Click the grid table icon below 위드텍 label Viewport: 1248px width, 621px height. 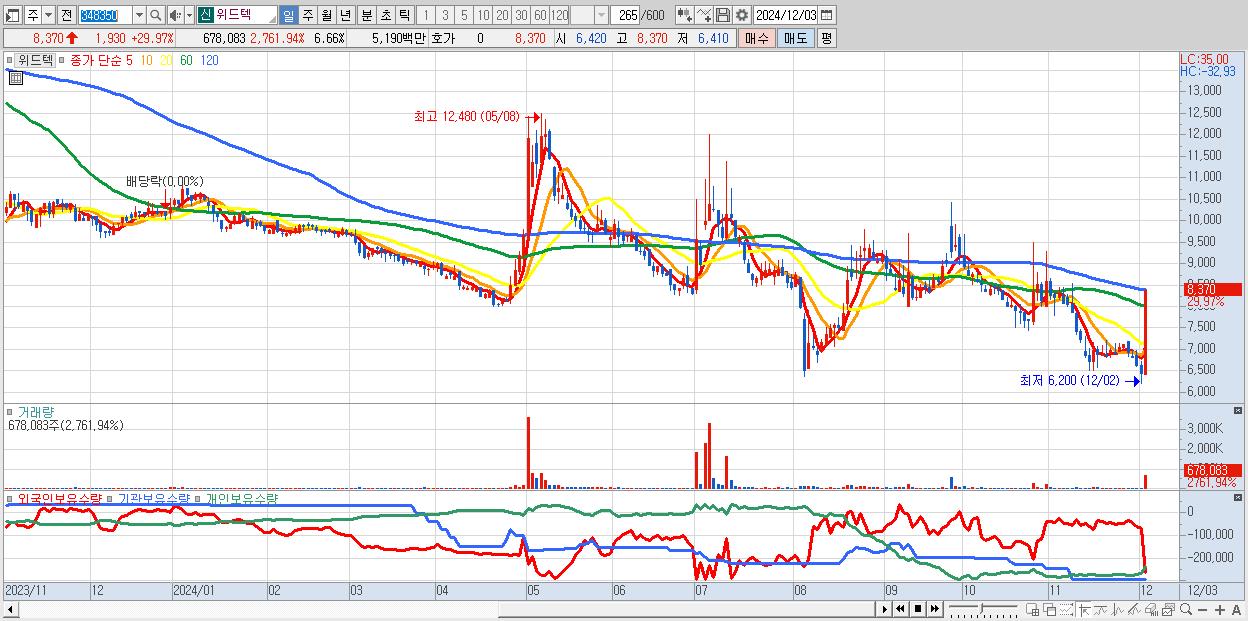16,78
